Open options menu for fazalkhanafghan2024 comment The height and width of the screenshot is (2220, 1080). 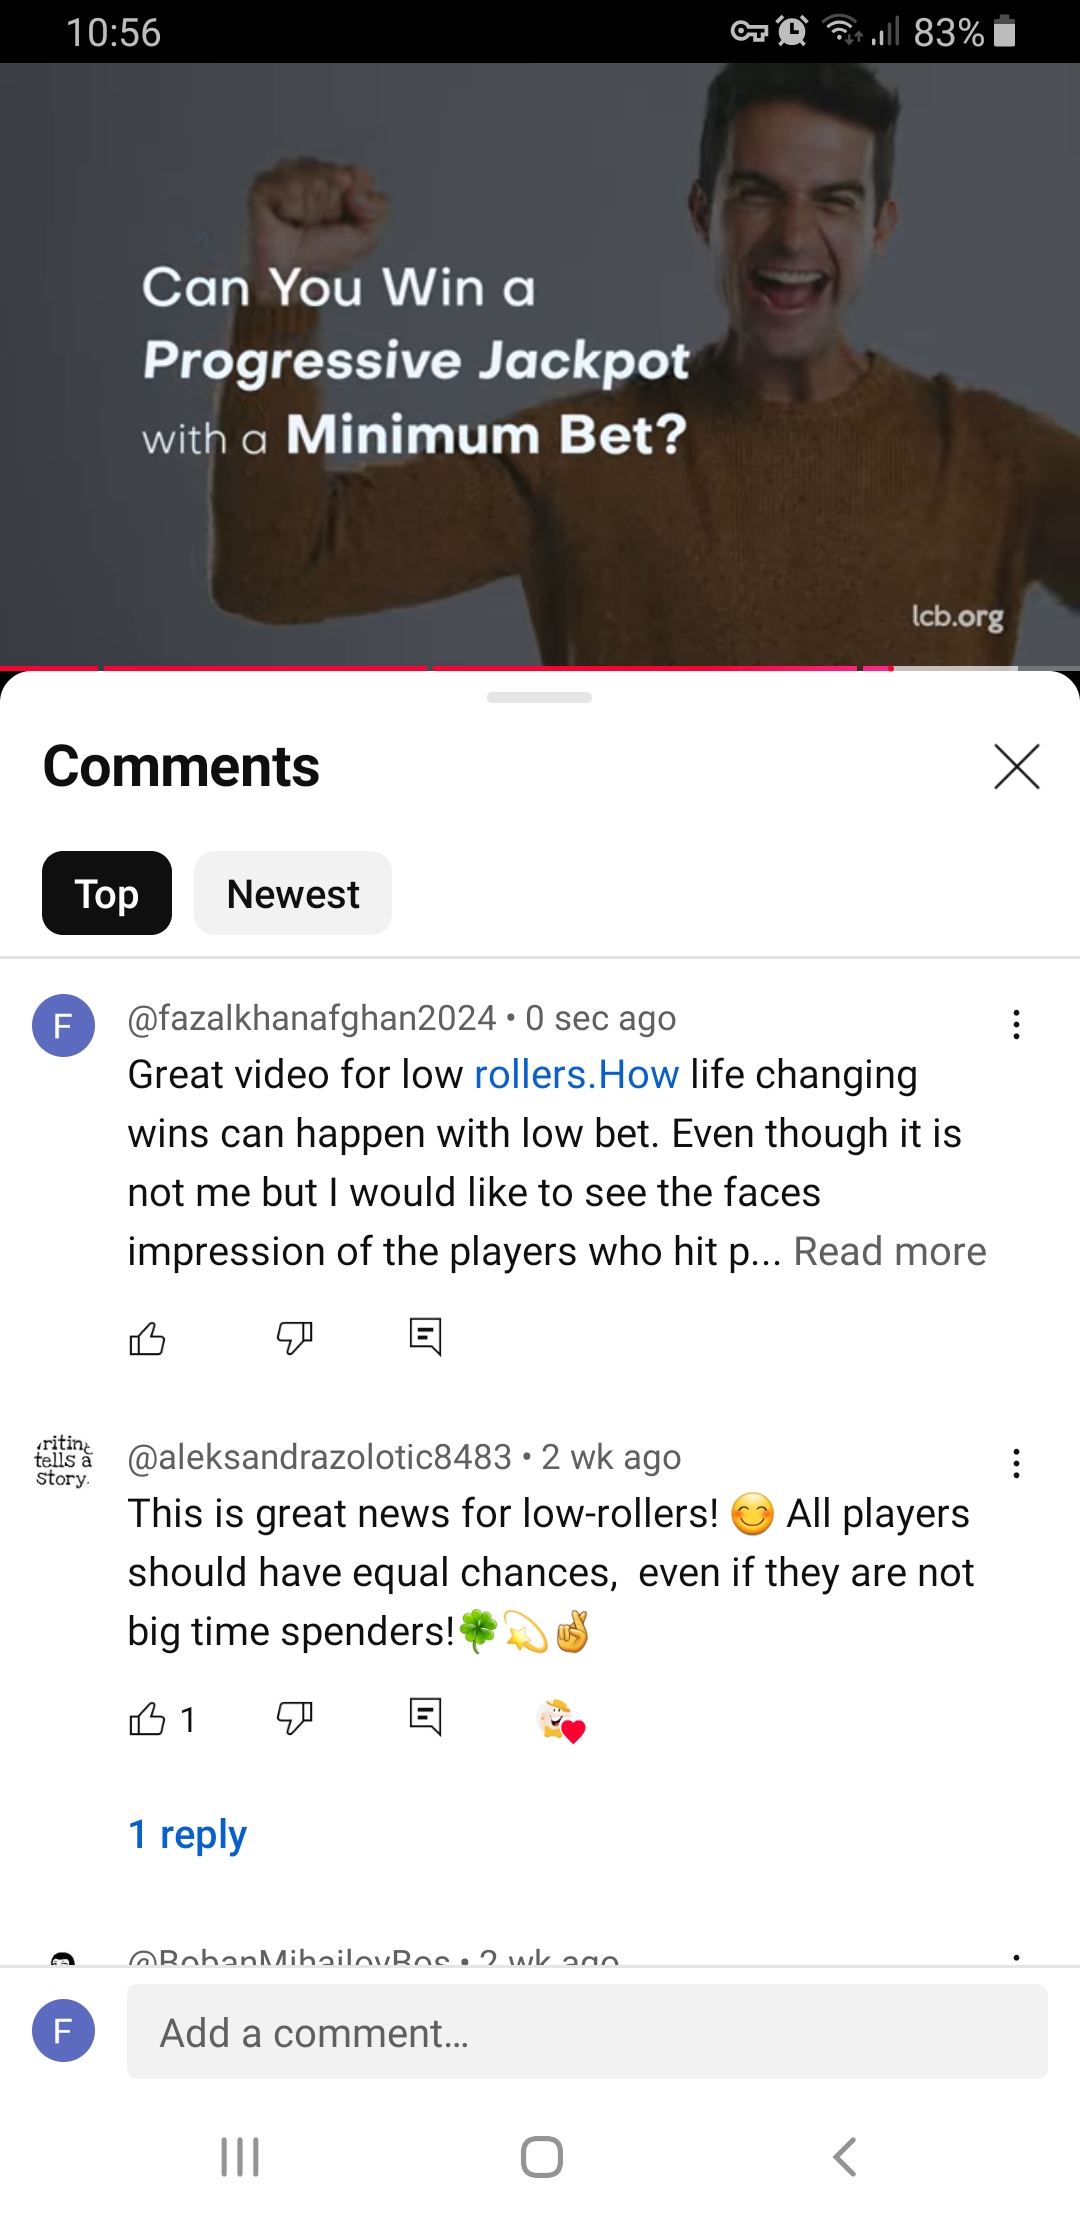pyautogui.click(x=1016, y=1024)
